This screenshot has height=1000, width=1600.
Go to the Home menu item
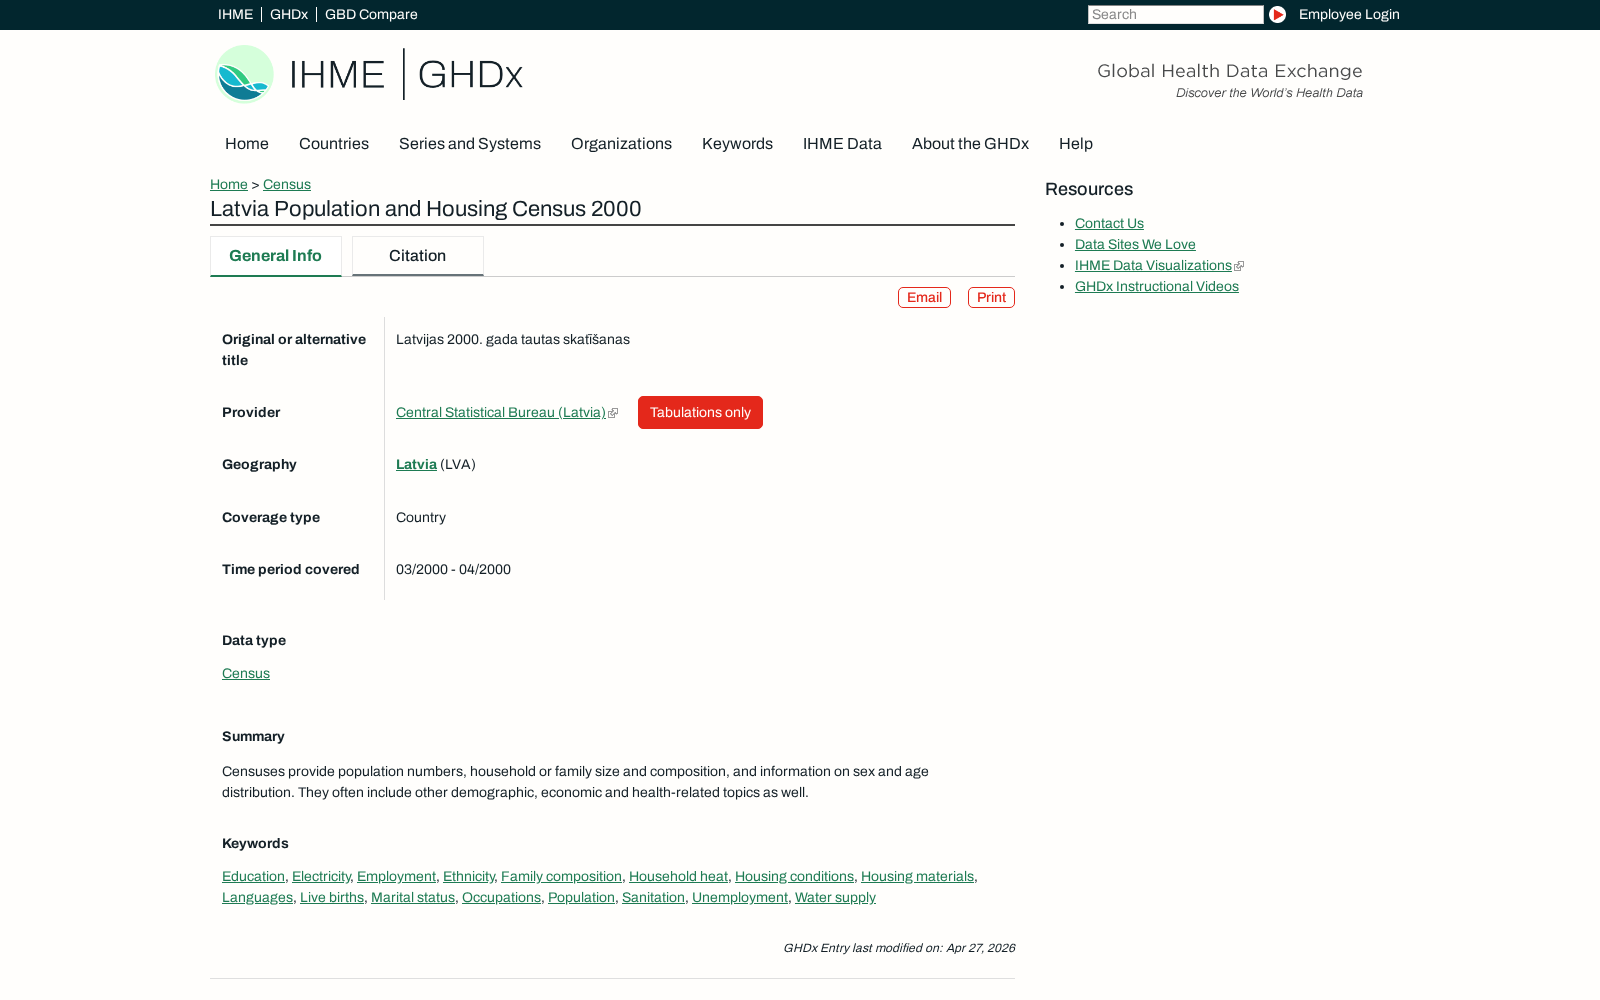pos(247,144)
